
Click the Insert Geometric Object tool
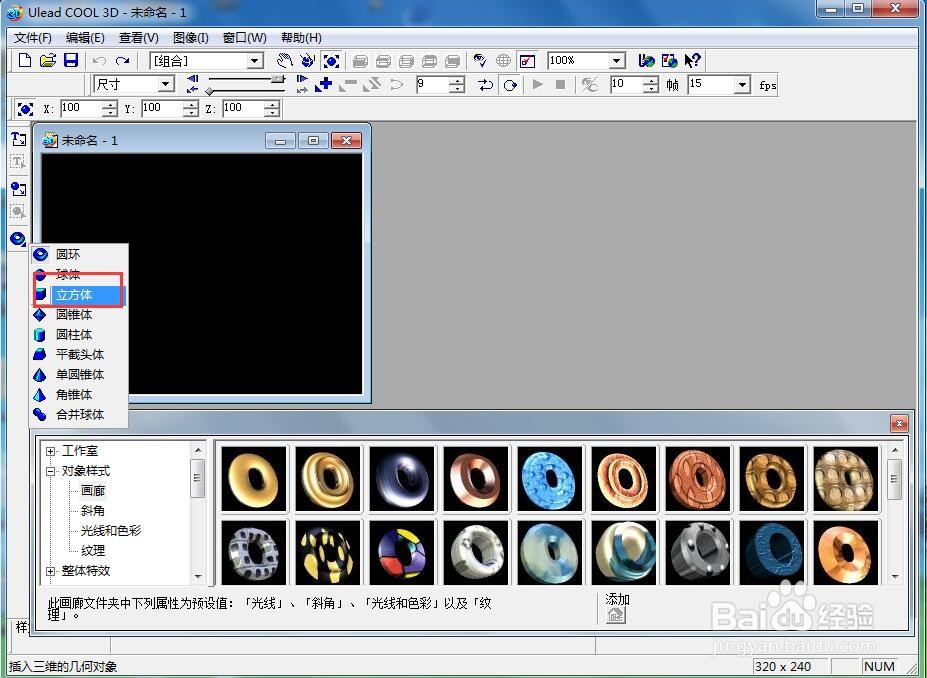(x=18, y=239)
